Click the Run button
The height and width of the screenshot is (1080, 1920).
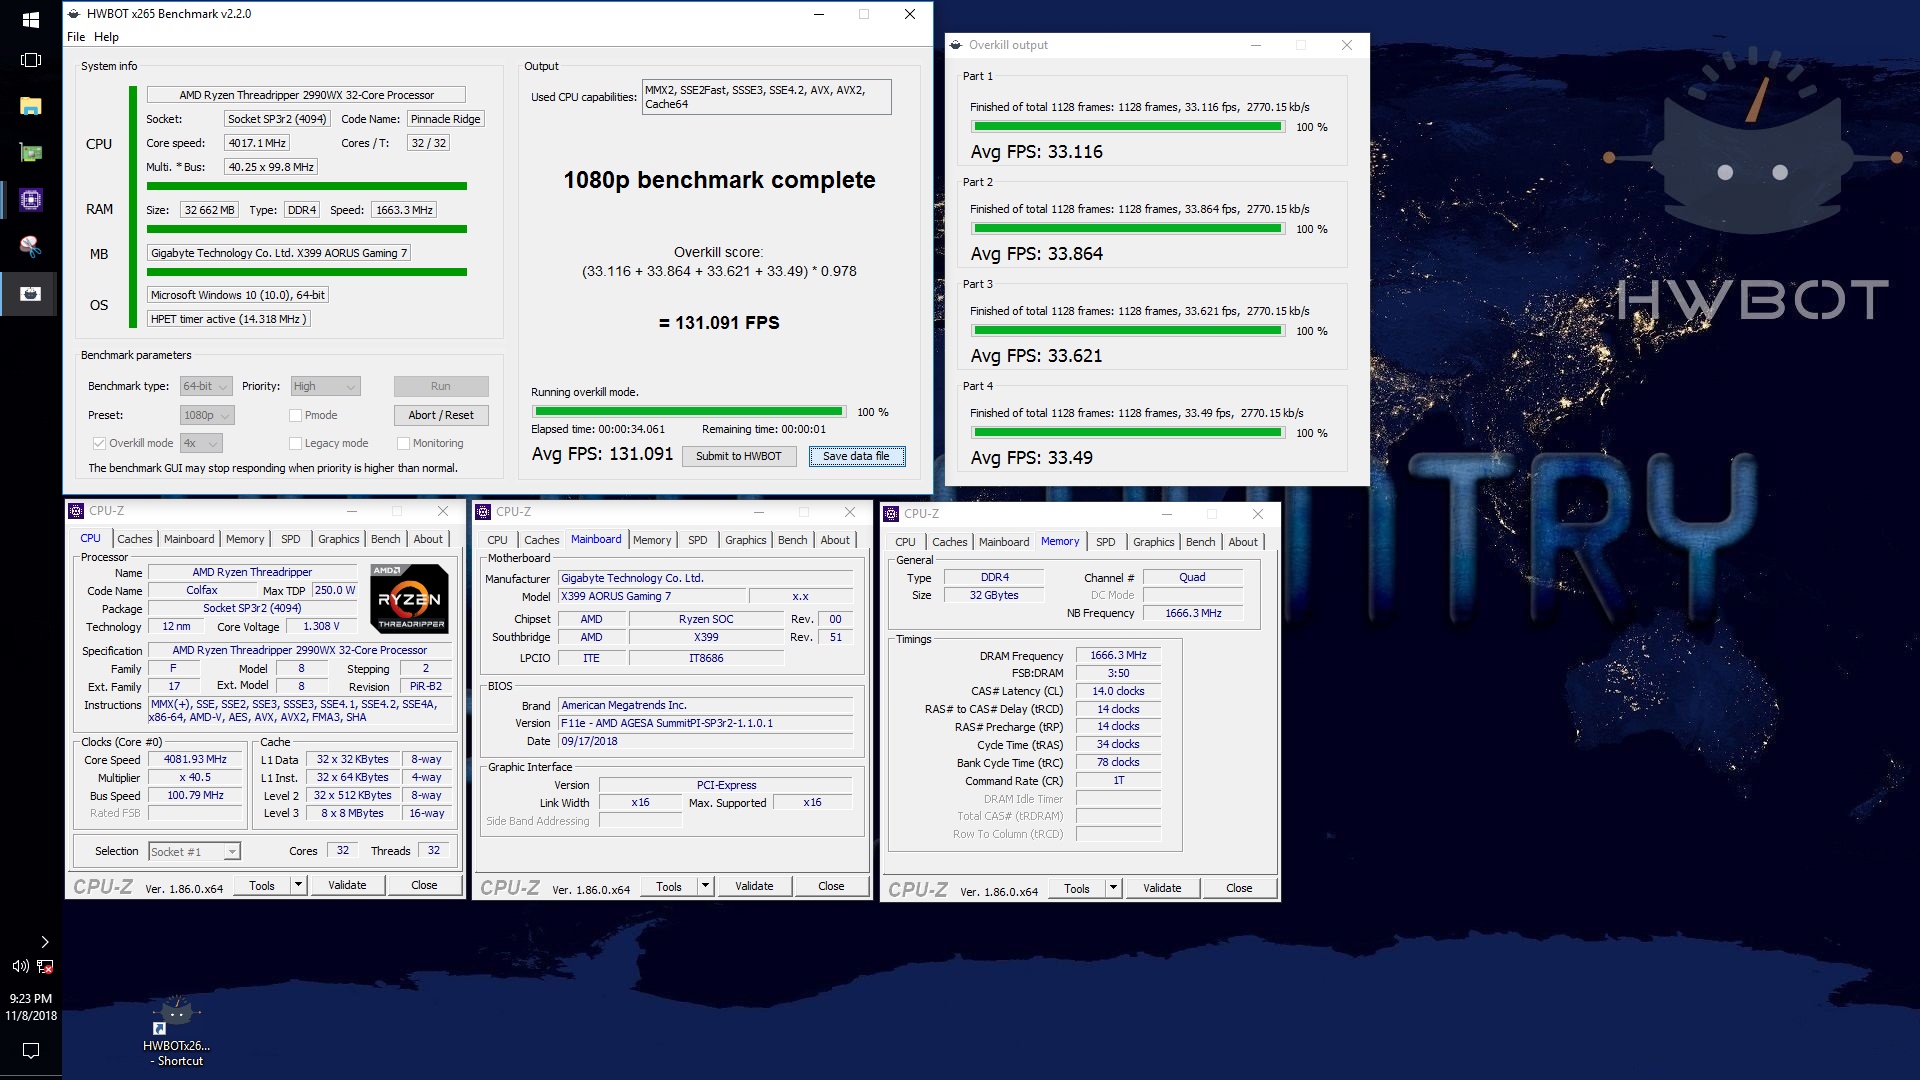pos(441,386)
